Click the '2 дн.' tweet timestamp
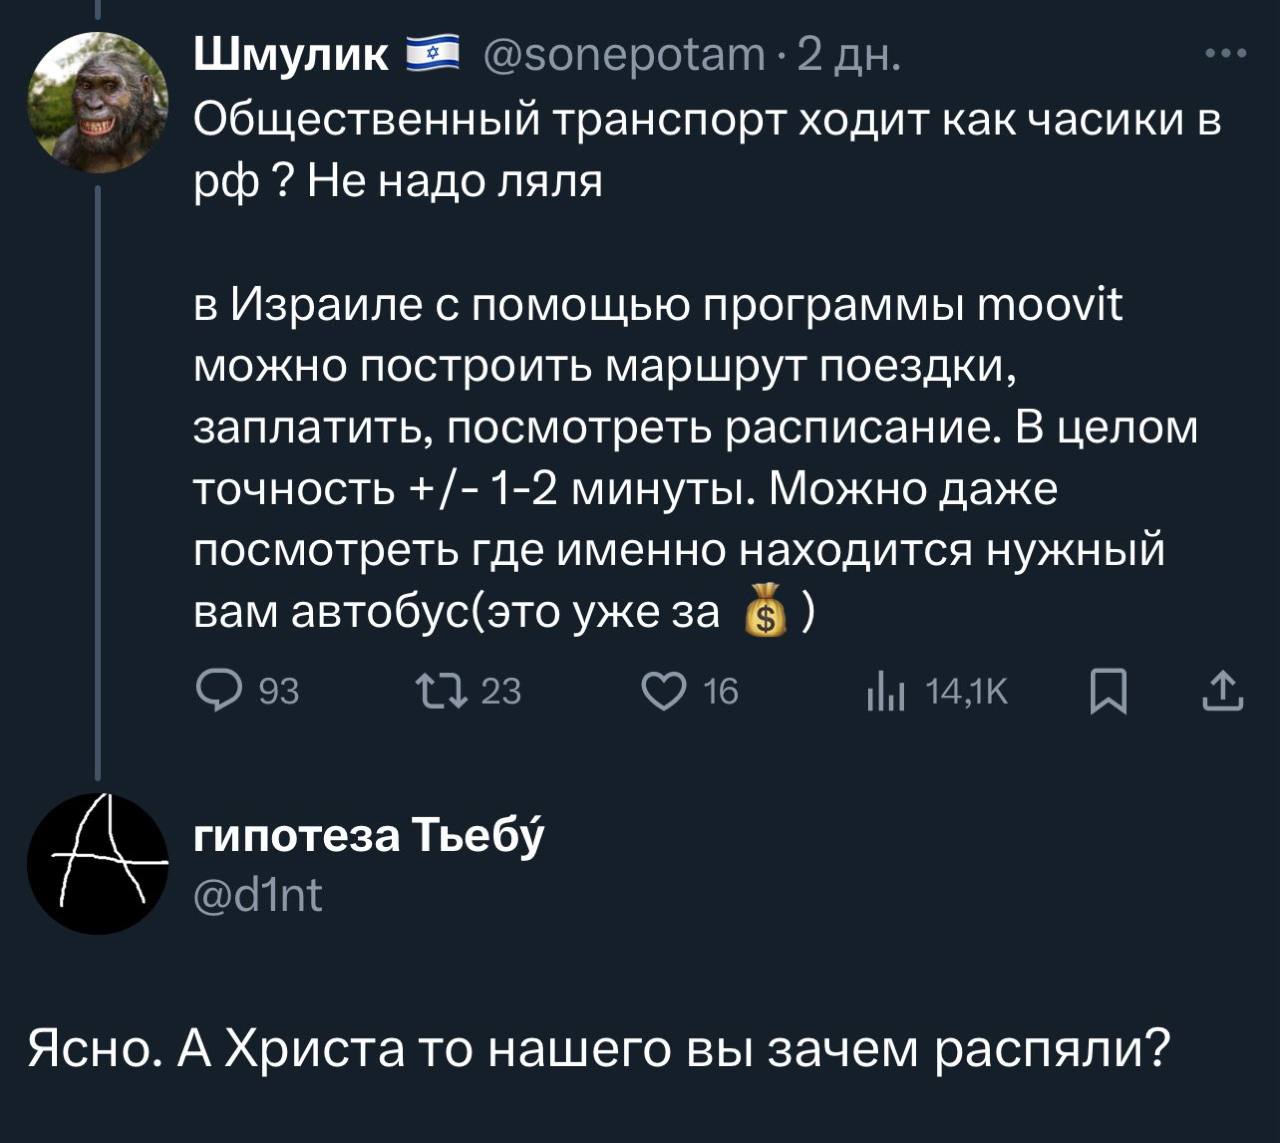Image resolution: width=1280 pixels, height=1143 pixels. point(850,57)
